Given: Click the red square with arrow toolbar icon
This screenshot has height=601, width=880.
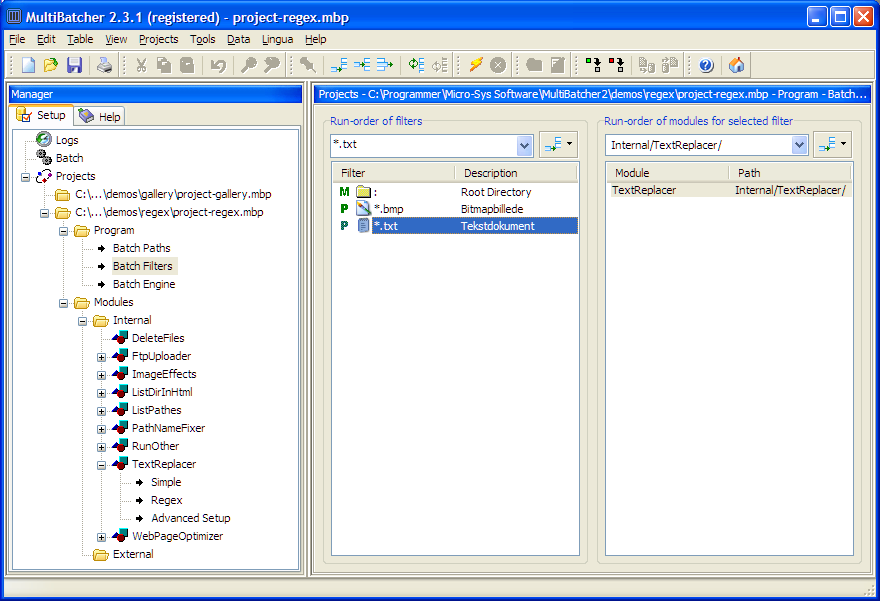Looking at the screenshot, I should (617, 65).
